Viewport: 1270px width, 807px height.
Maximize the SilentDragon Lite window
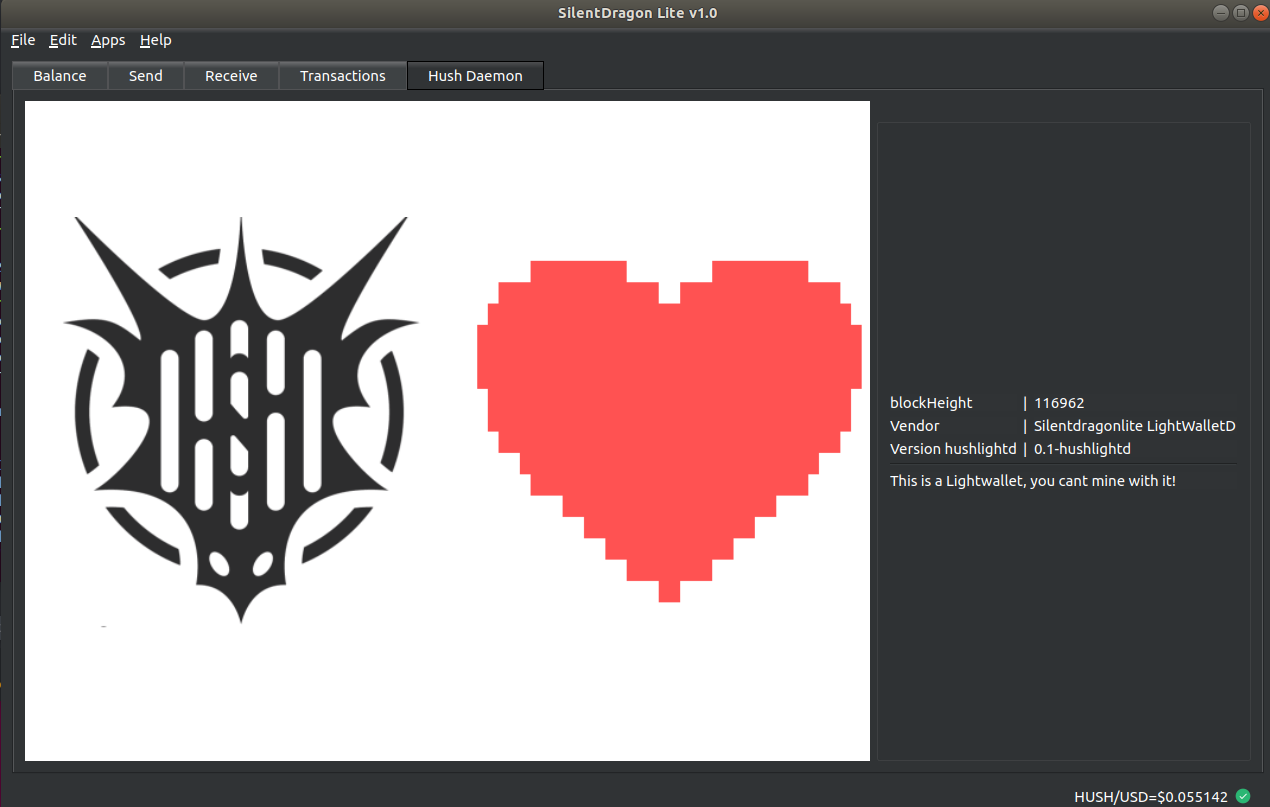(1240, 12)
